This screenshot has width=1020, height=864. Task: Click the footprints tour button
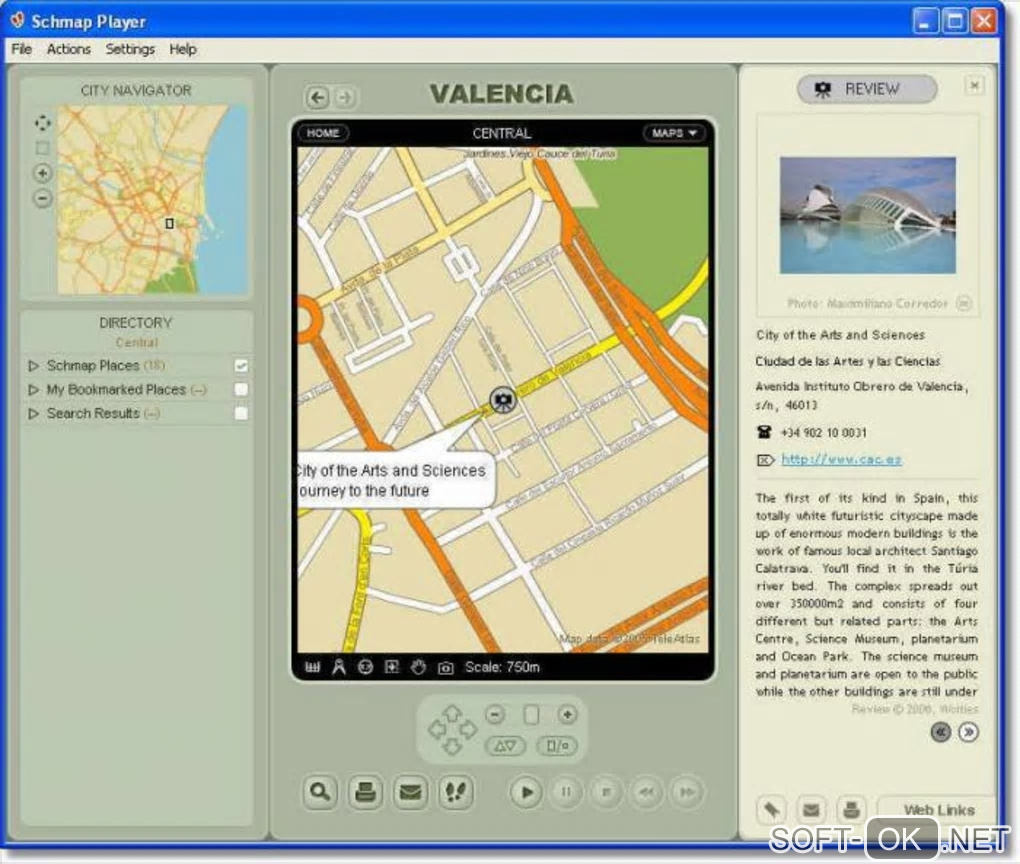point(456,792)
